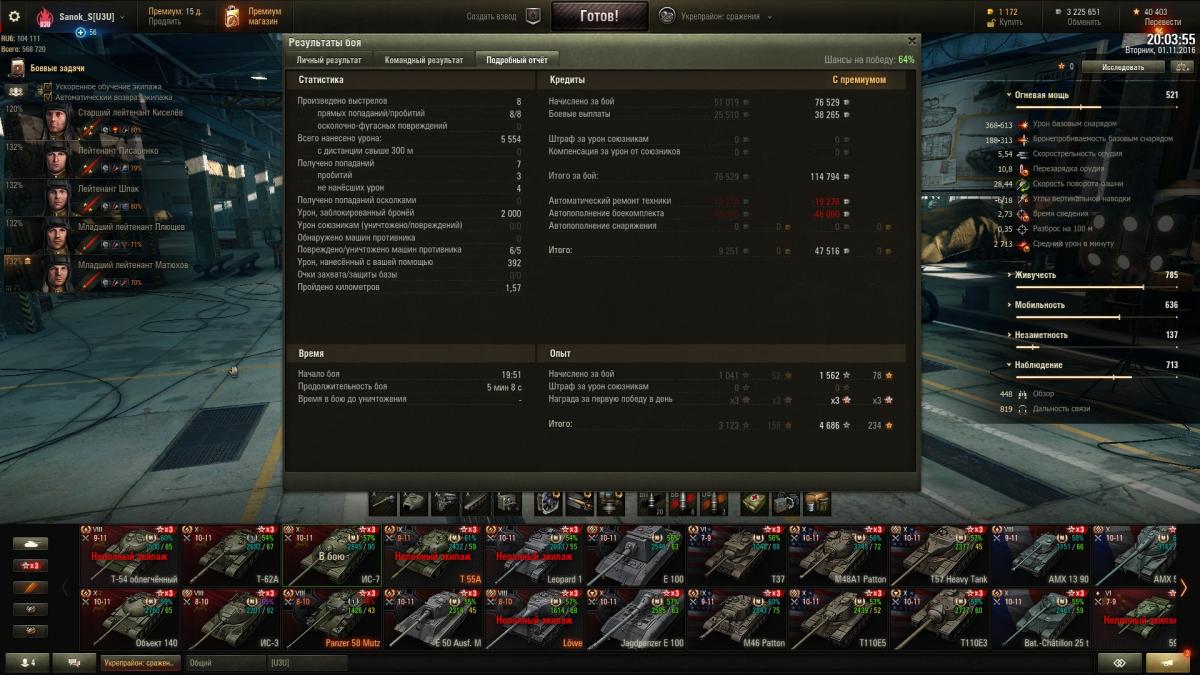Open the Укреплайон: сражен.. chat tab

coord(141,662)
